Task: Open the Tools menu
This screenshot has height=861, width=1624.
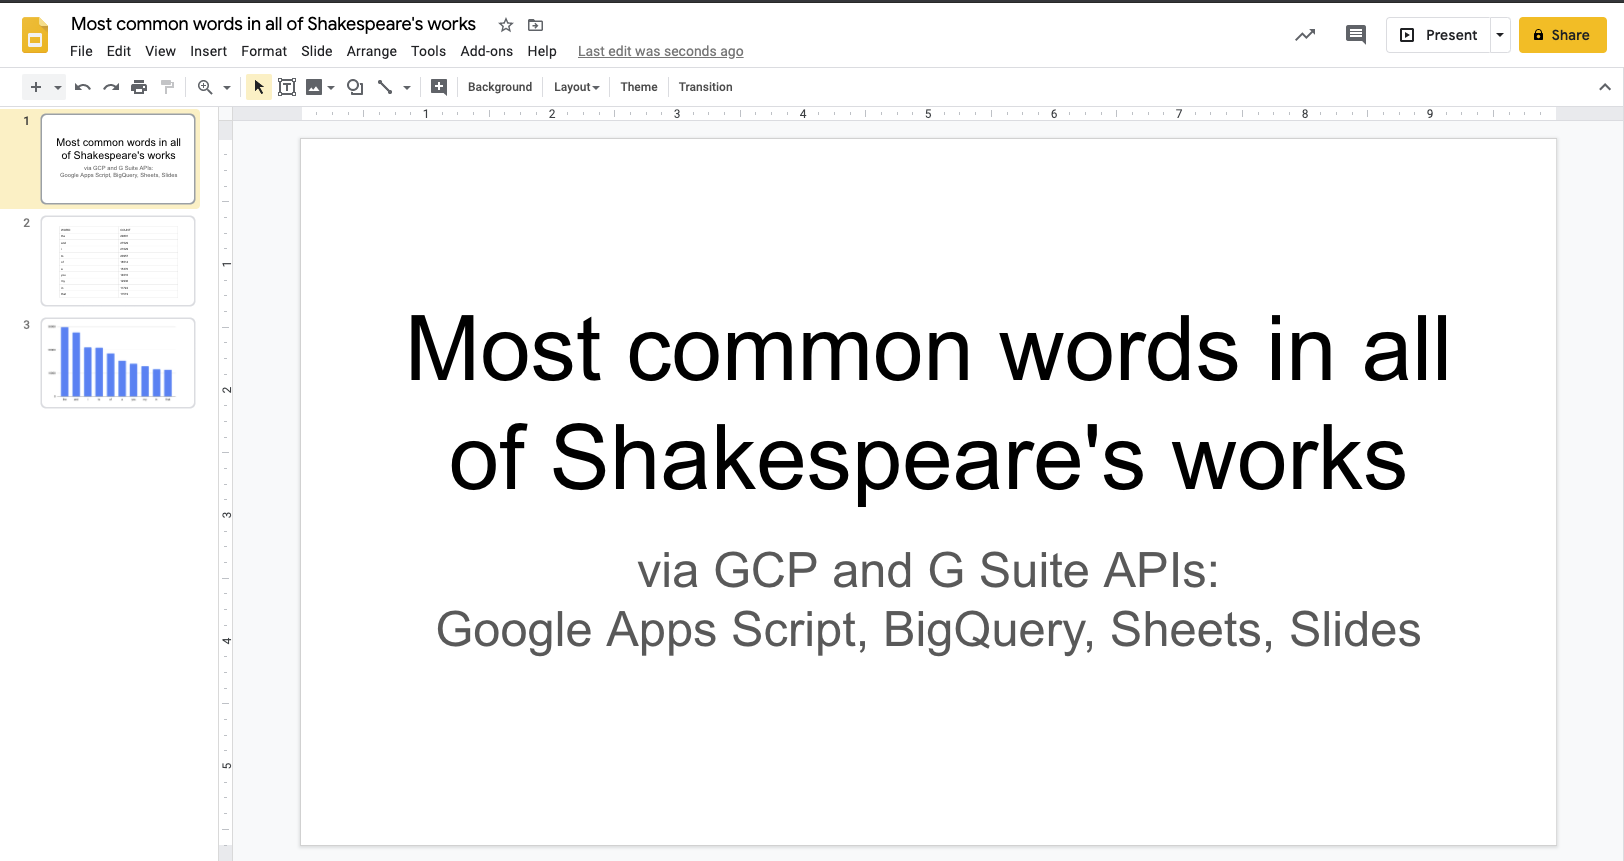Action: click(x=428, y=51)
